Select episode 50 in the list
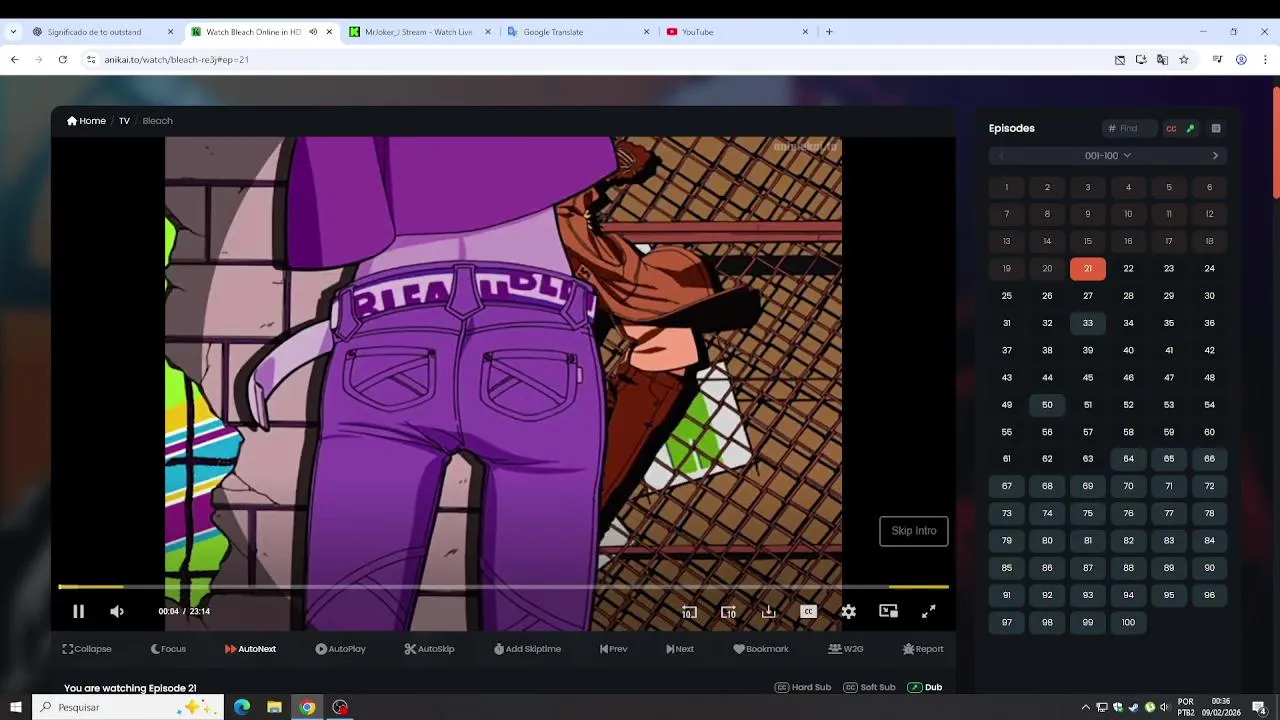 [x=1047, y=405]
